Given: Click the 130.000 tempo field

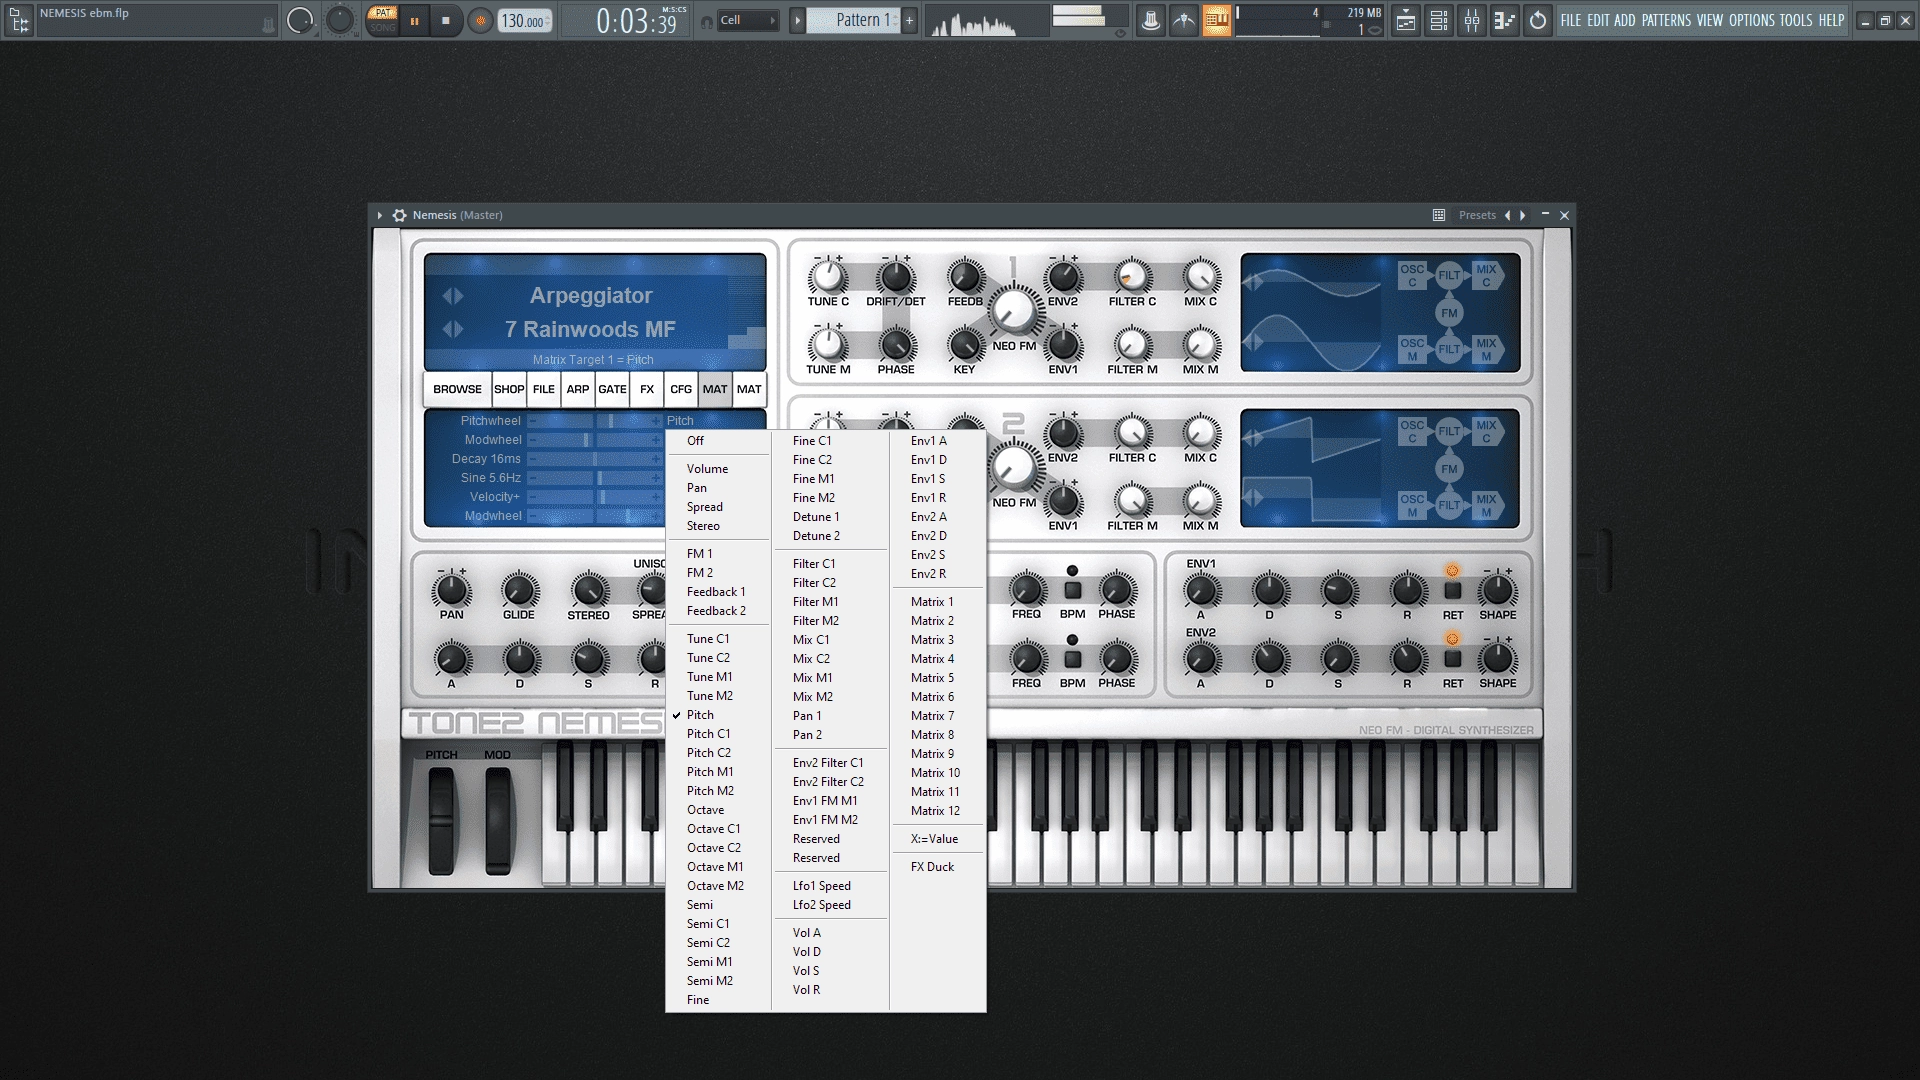Looking at the screenshot, I should pyautogui.click(x=524, y=21).
